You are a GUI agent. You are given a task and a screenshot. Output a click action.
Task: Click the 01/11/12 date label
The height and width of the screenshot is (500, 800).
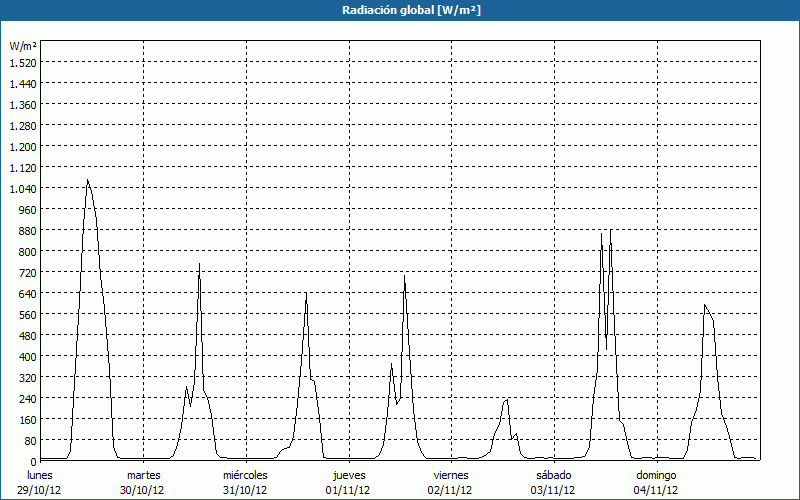point(348,490)
